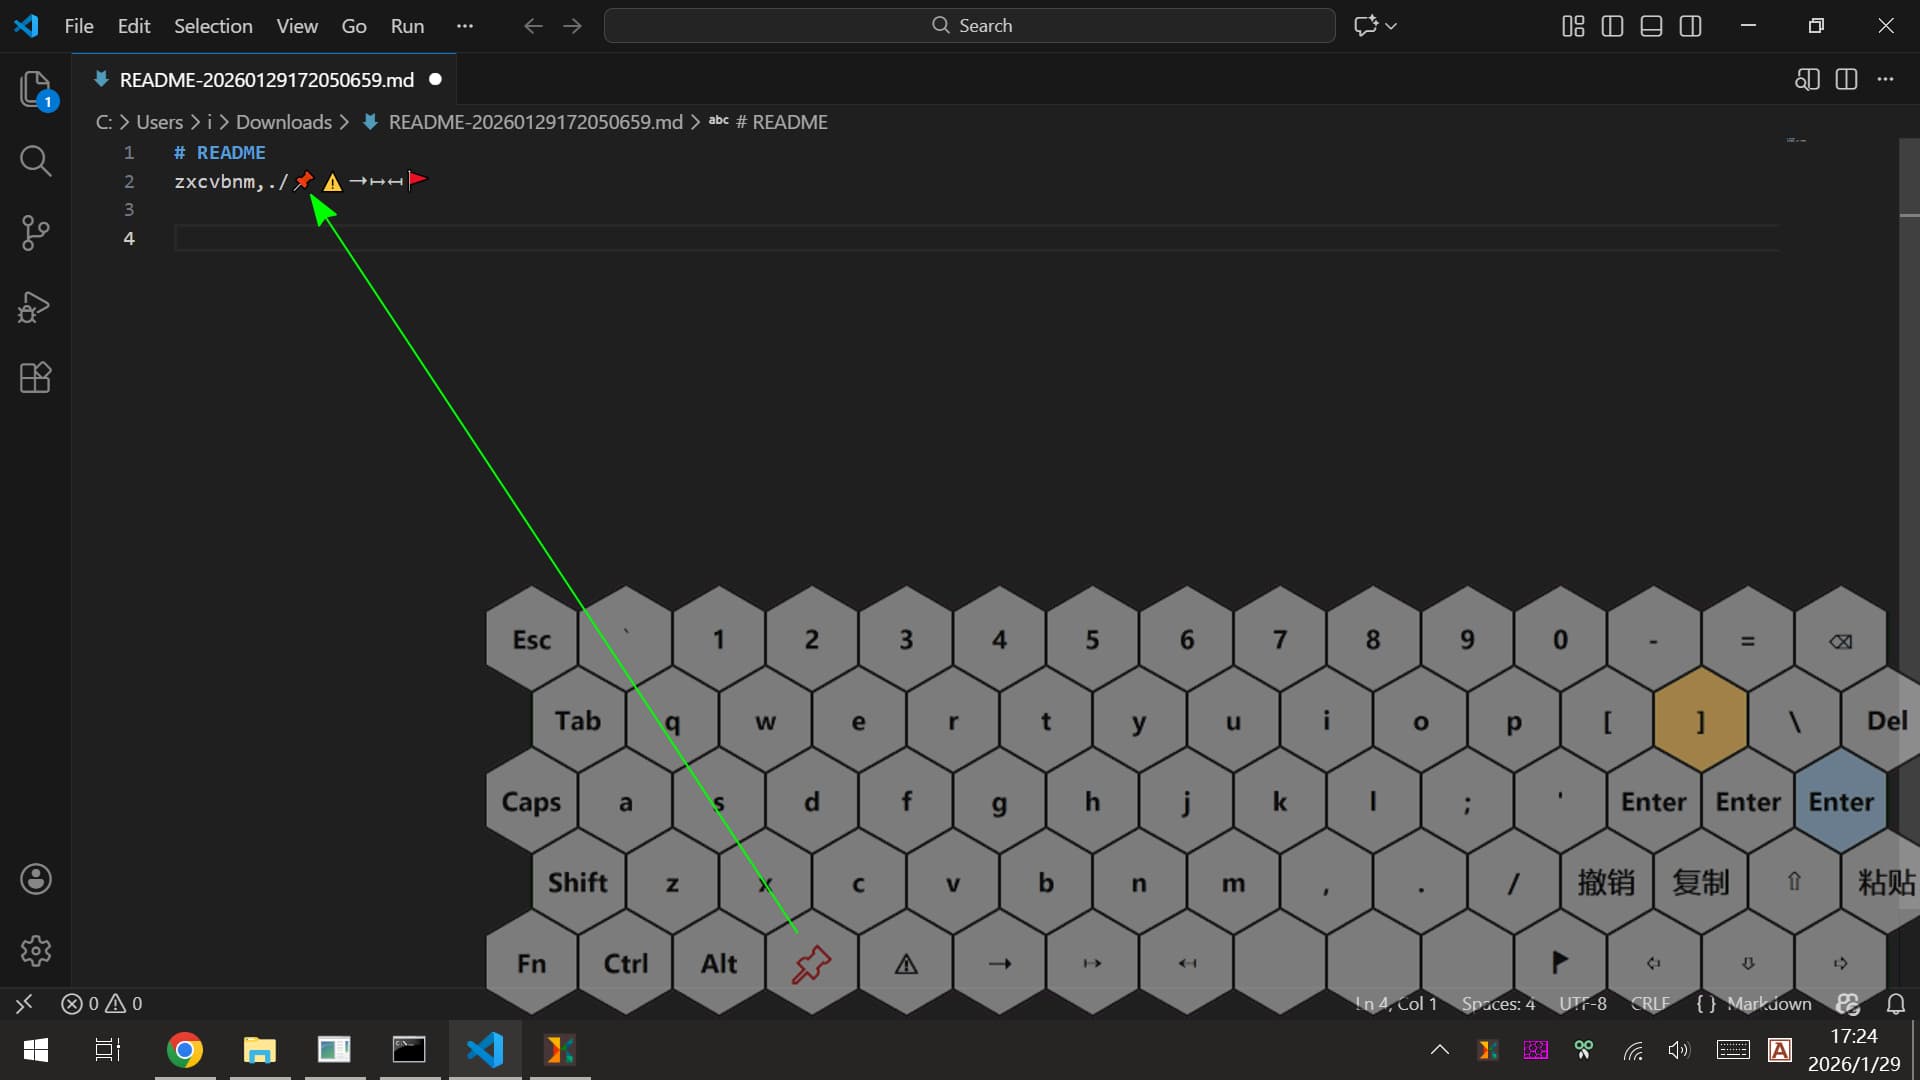Open the Extensions view
The width and height of the screenshot is (1920, 1080).
(x=36, y=378)
